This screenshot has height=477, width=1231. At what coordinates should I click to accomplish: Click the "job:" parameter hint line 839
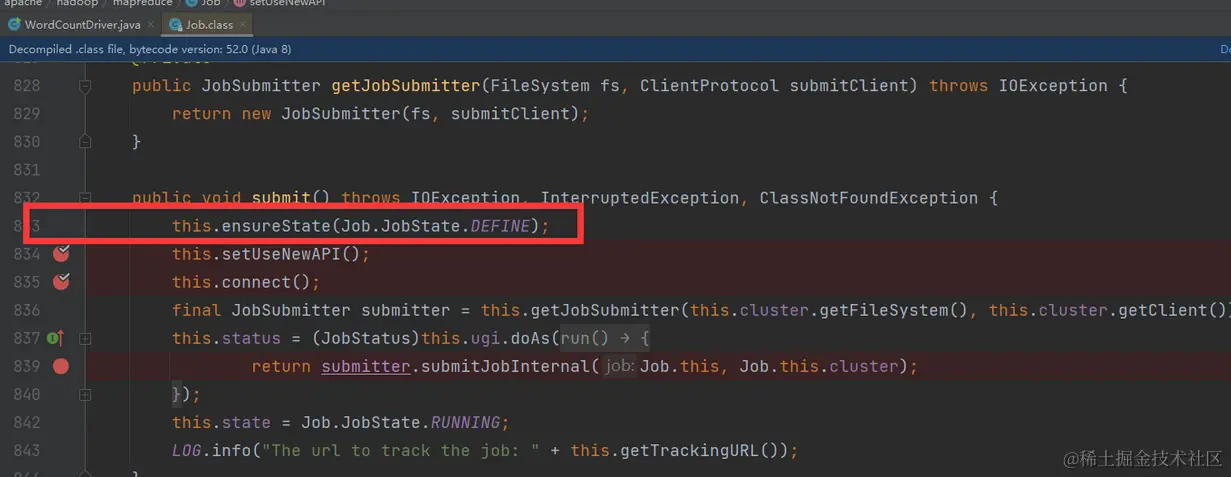coord(619,366)
